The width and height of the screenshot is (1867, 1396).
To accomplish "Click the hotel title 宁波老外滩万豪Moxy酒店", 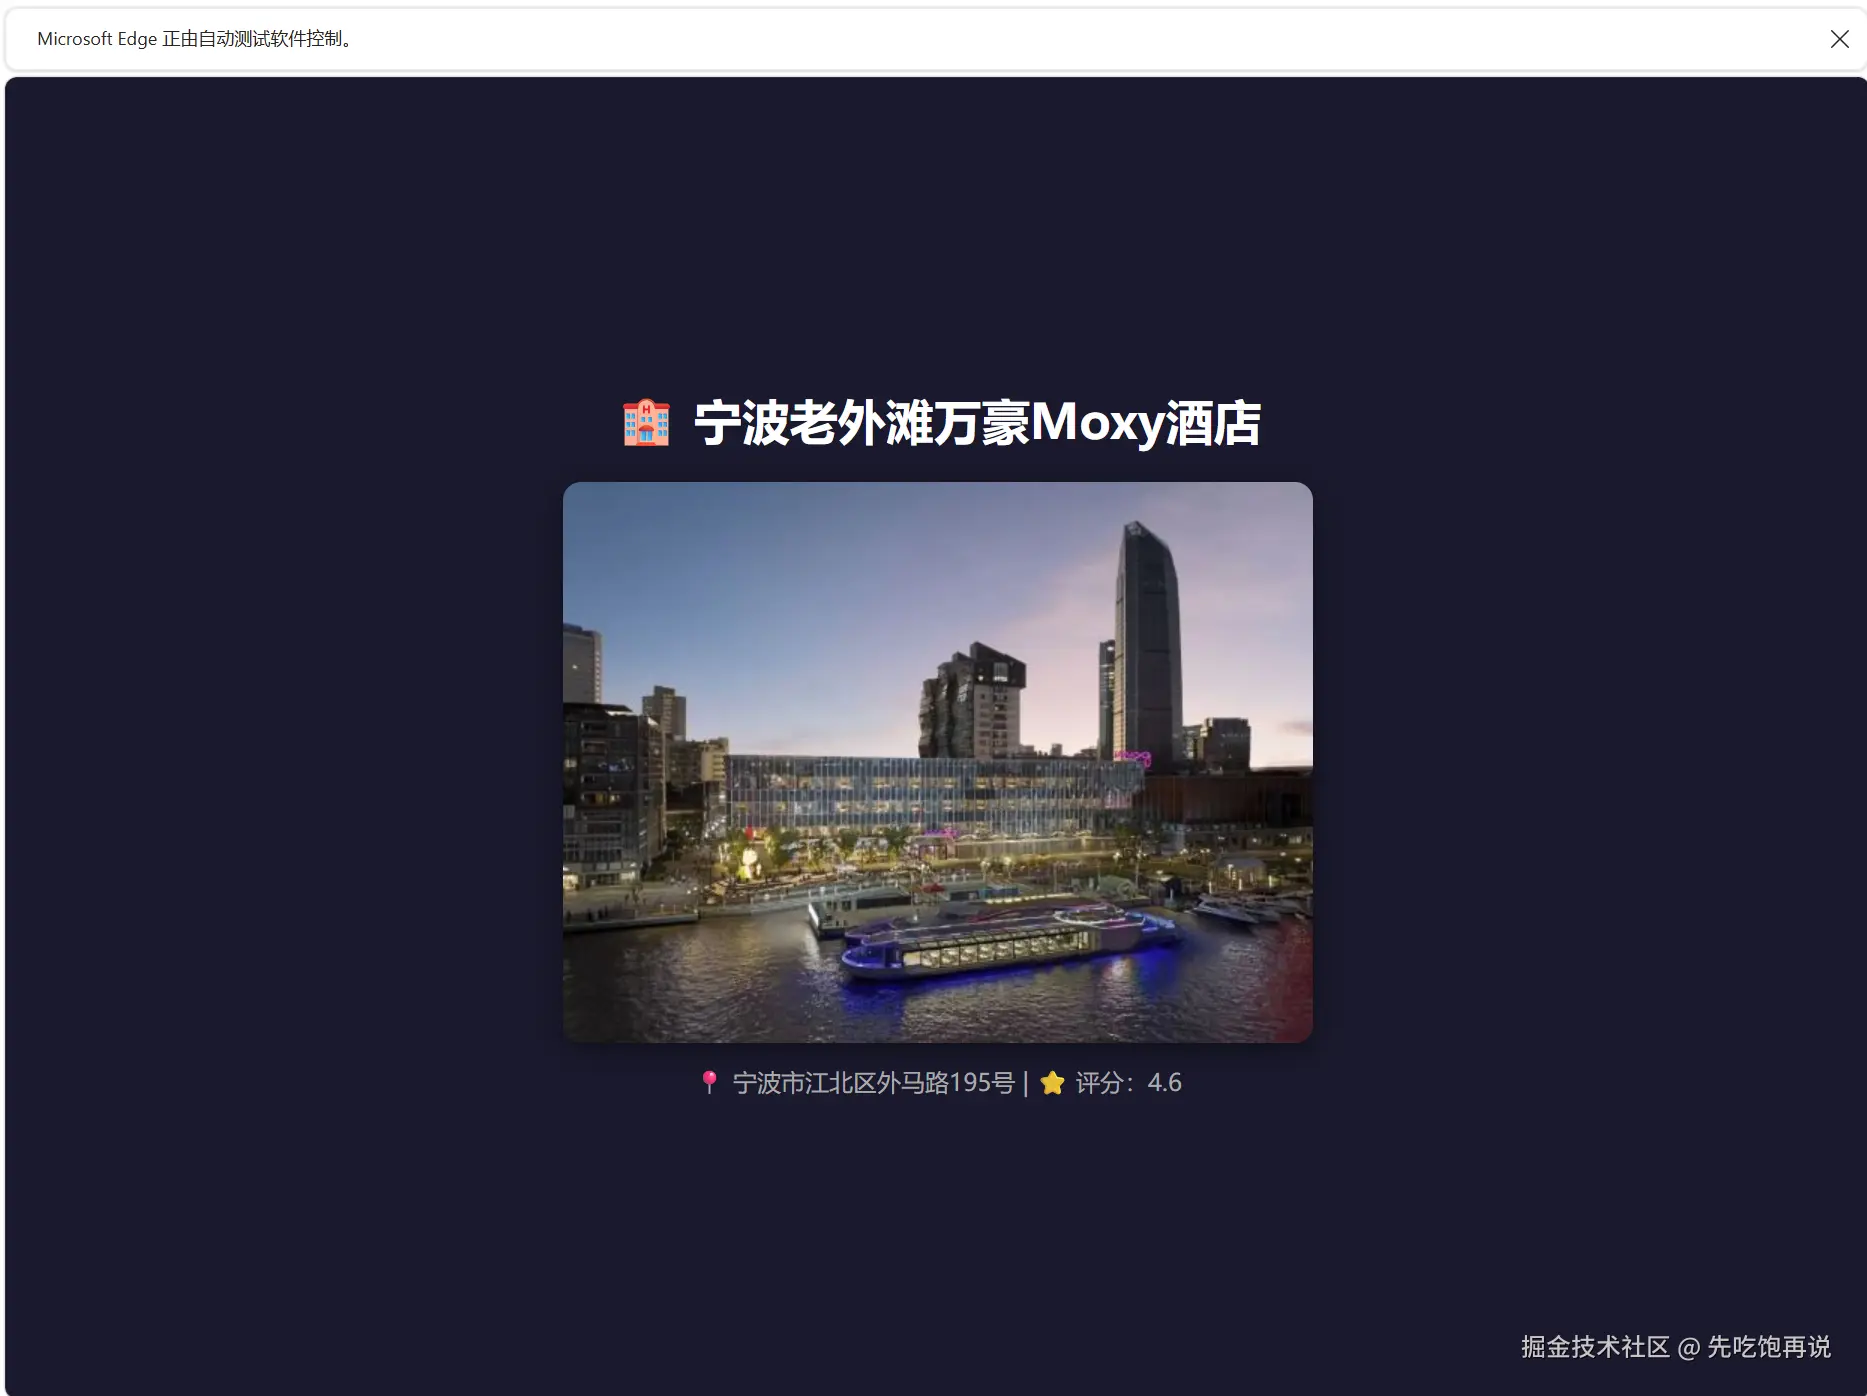I will [x=977, y=423].
